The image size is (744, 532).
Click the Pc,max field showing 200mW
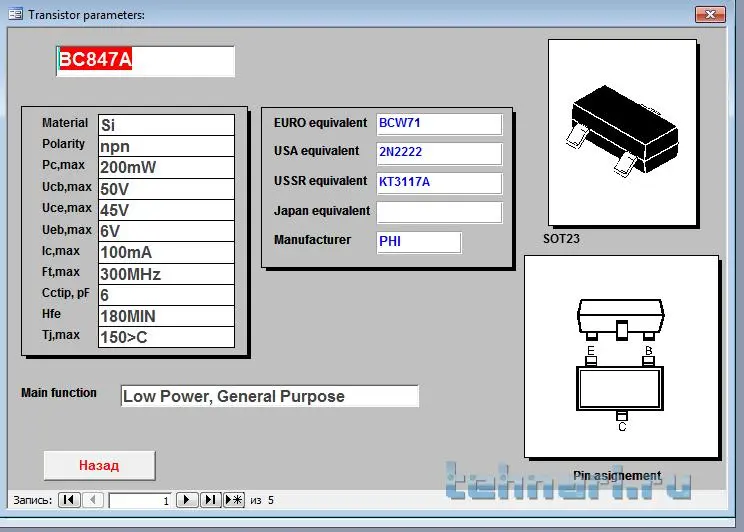(166, 168)
